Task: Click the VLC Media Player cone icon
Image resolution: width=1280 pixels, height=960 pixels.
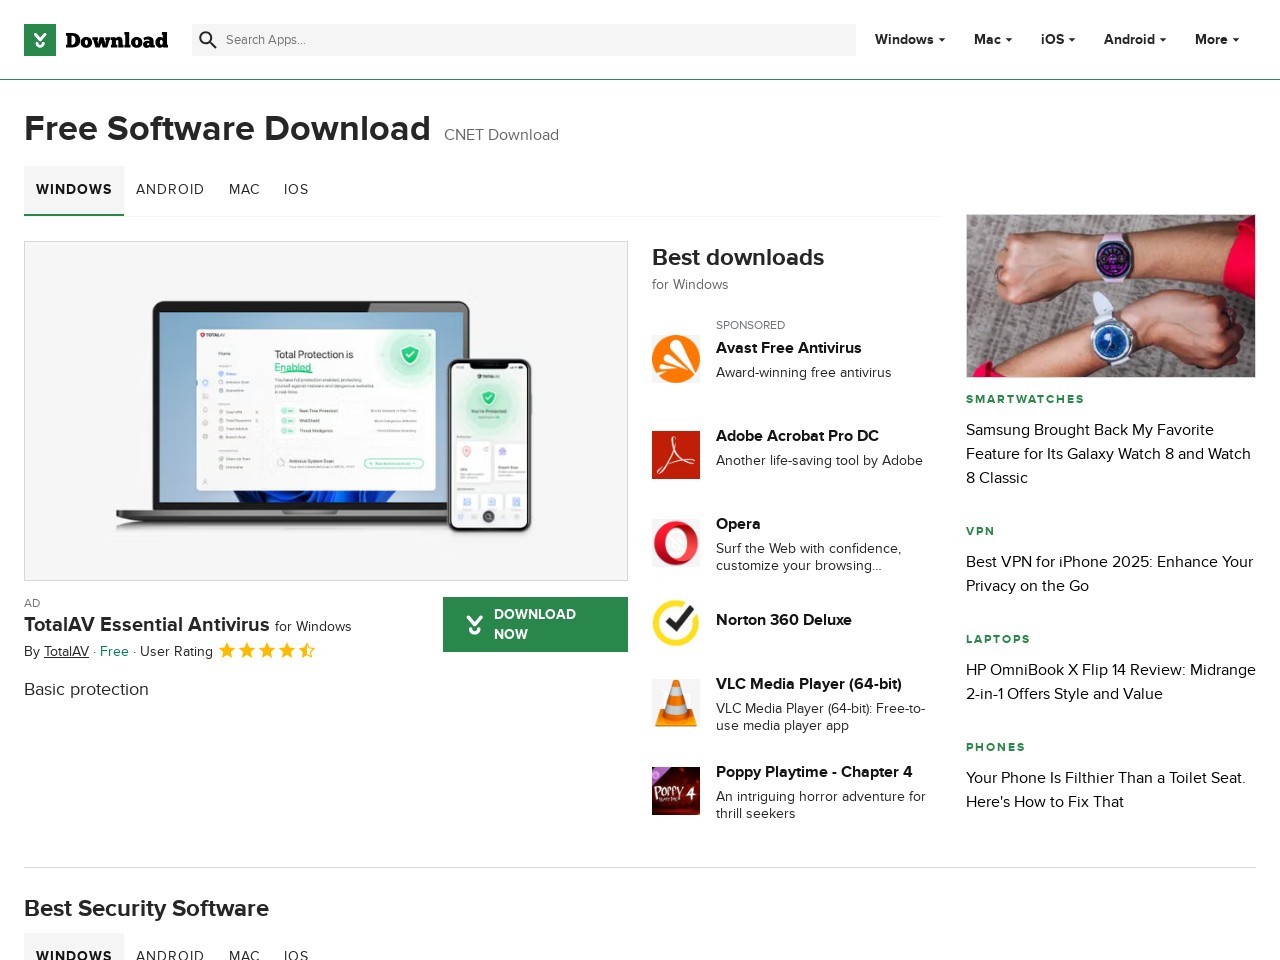Action: click(x=676, y=704)
